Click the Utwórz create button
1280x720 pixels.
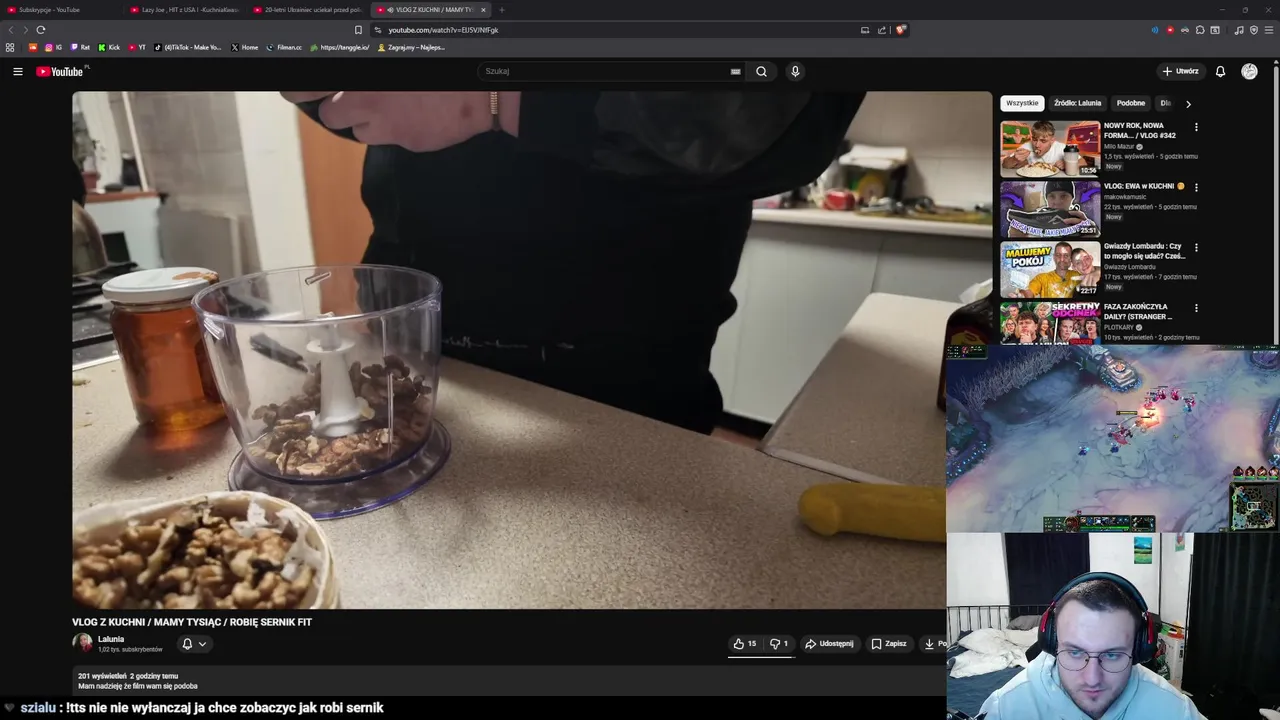[x=1181, y=71]
